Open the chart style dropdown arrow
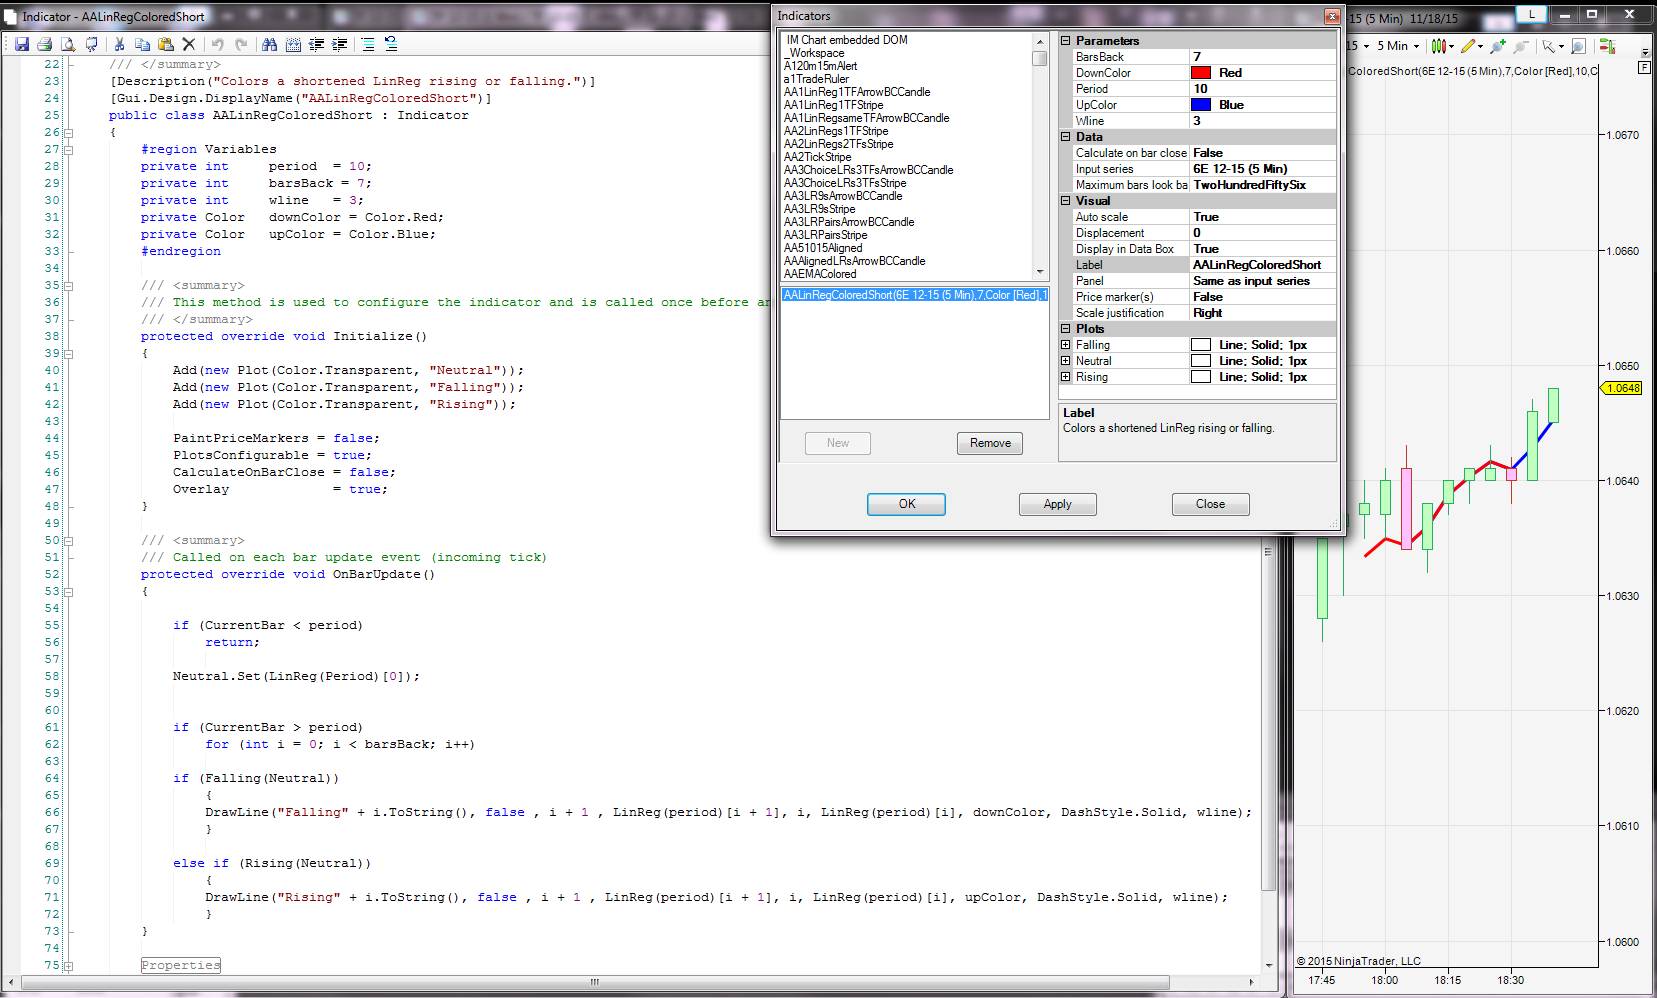 point(1451,46)
